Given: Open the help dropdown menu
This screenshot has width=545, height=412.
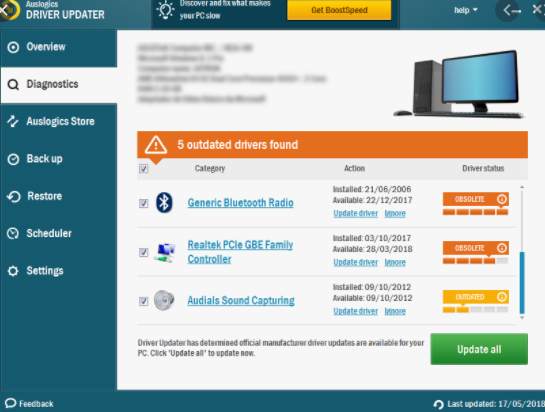Looking at the screenshot, I should (x=466, y=10).
